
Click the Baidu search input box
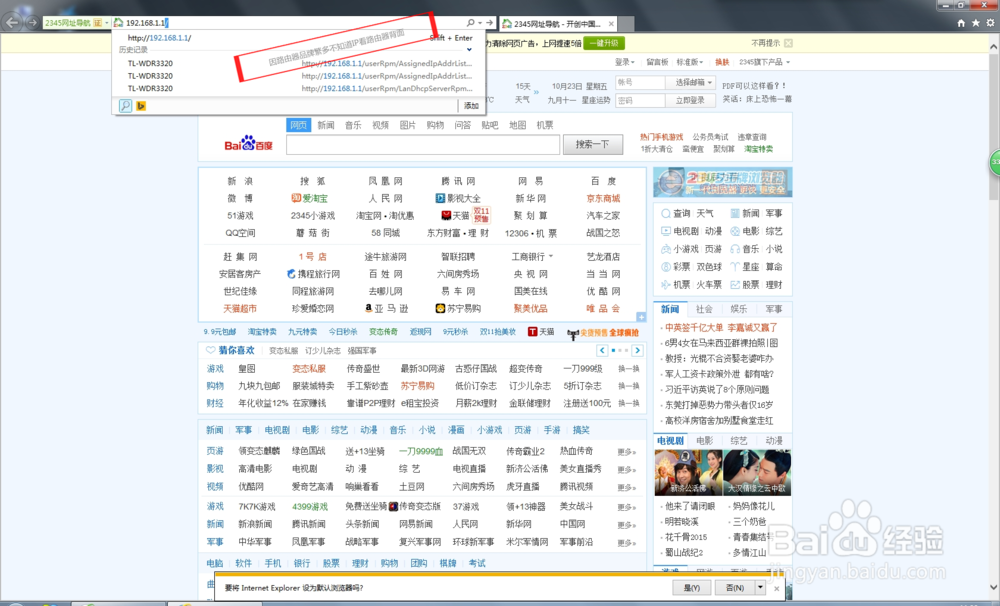[423, 145]
